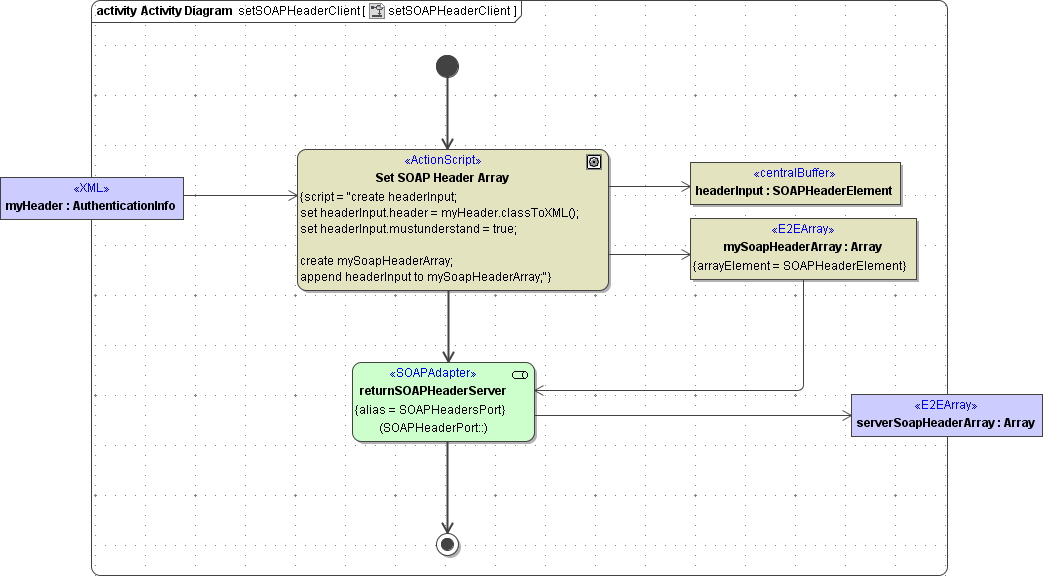The image size is (1043, 576).
Task: Click the gear icon on Set SOAP Header Array
Action: coord(594,161)
